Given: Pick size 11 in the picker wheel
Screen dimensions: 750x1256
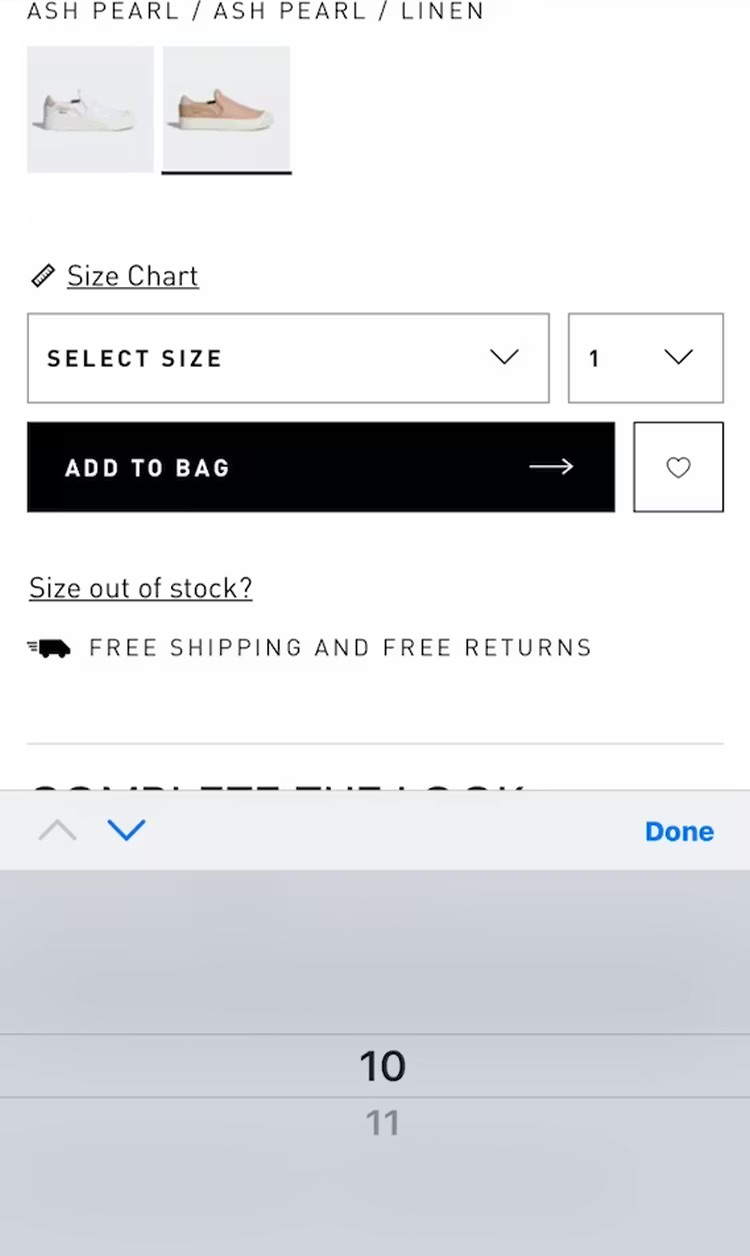Looking at the screenshot, I should click(382, 1124).
